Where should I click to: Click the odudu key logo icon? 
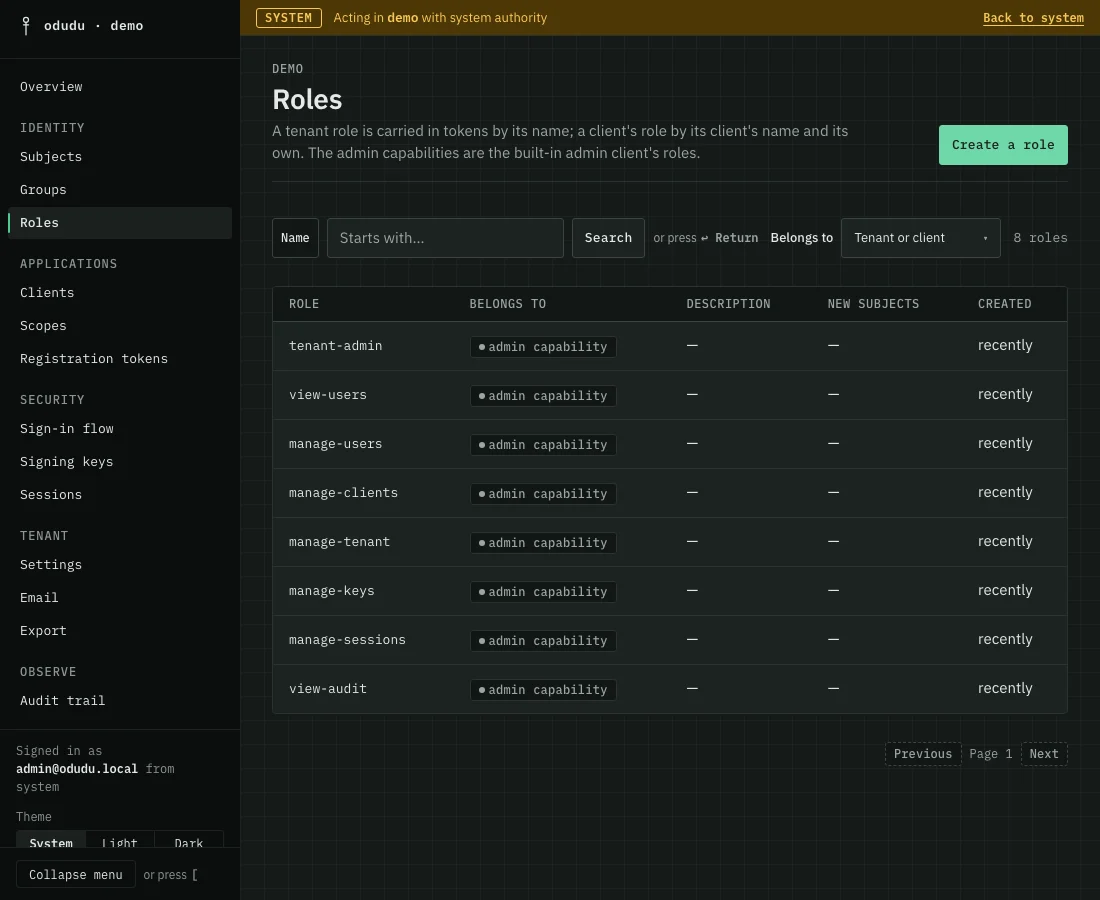(26, 26)
